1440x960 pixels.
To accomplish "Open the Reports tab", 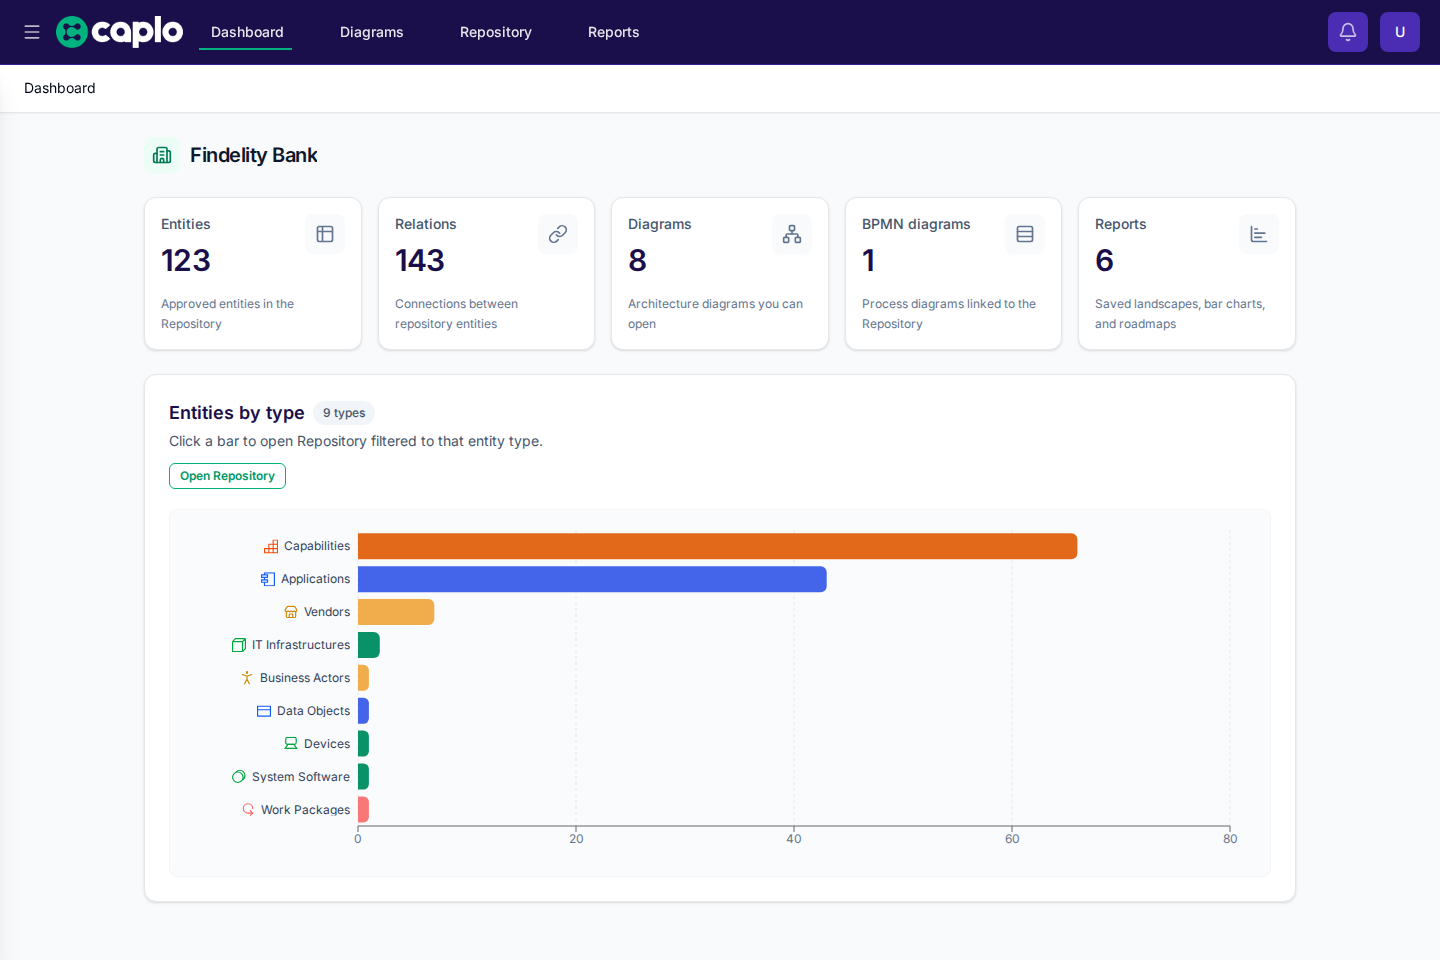I will coord(613,32).
